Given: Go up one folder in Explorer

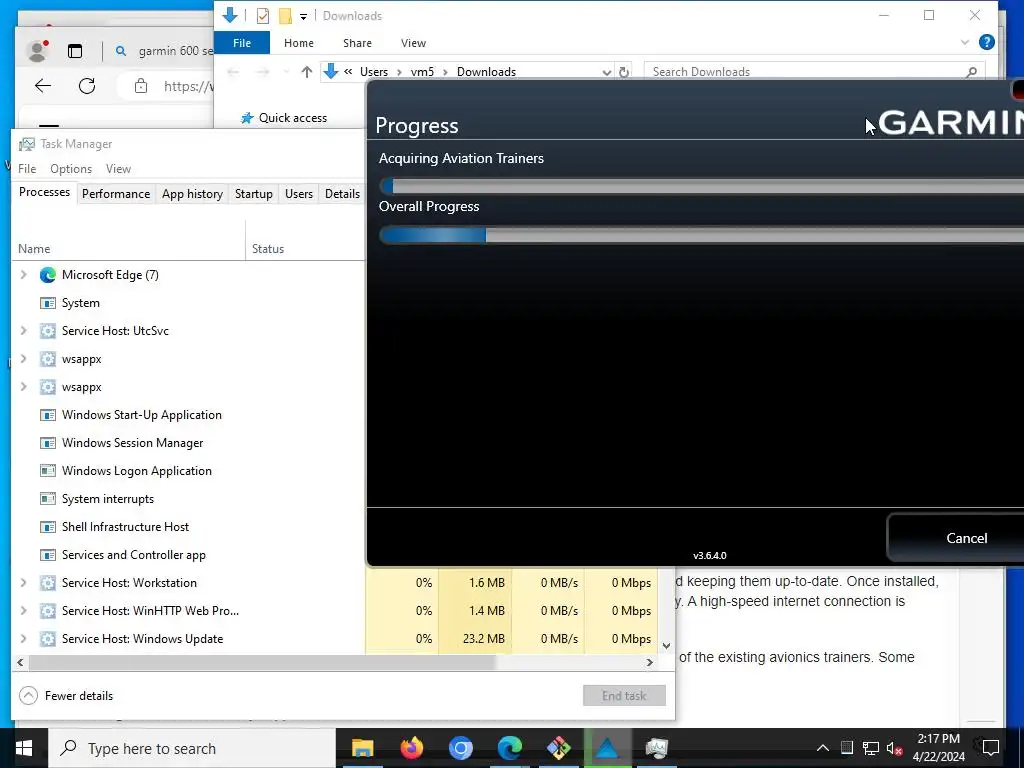Looking at the screenshot, I should pos(306,72).
